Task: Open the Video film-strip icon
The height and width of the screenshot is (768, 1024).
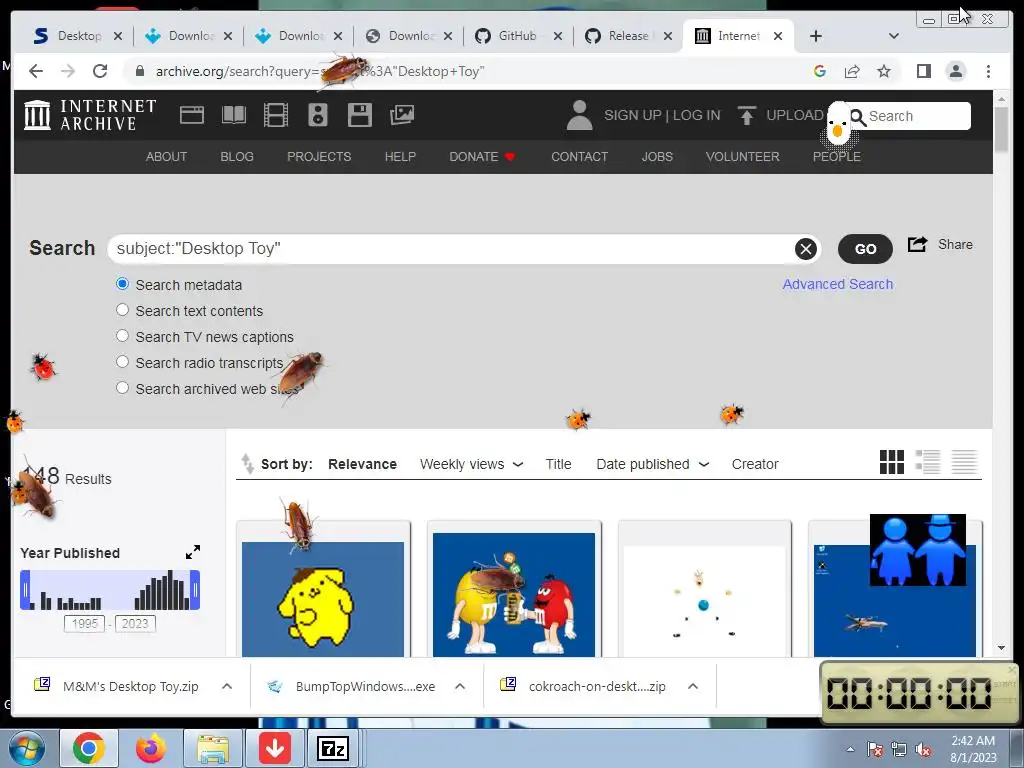Action: pos(276,115)
